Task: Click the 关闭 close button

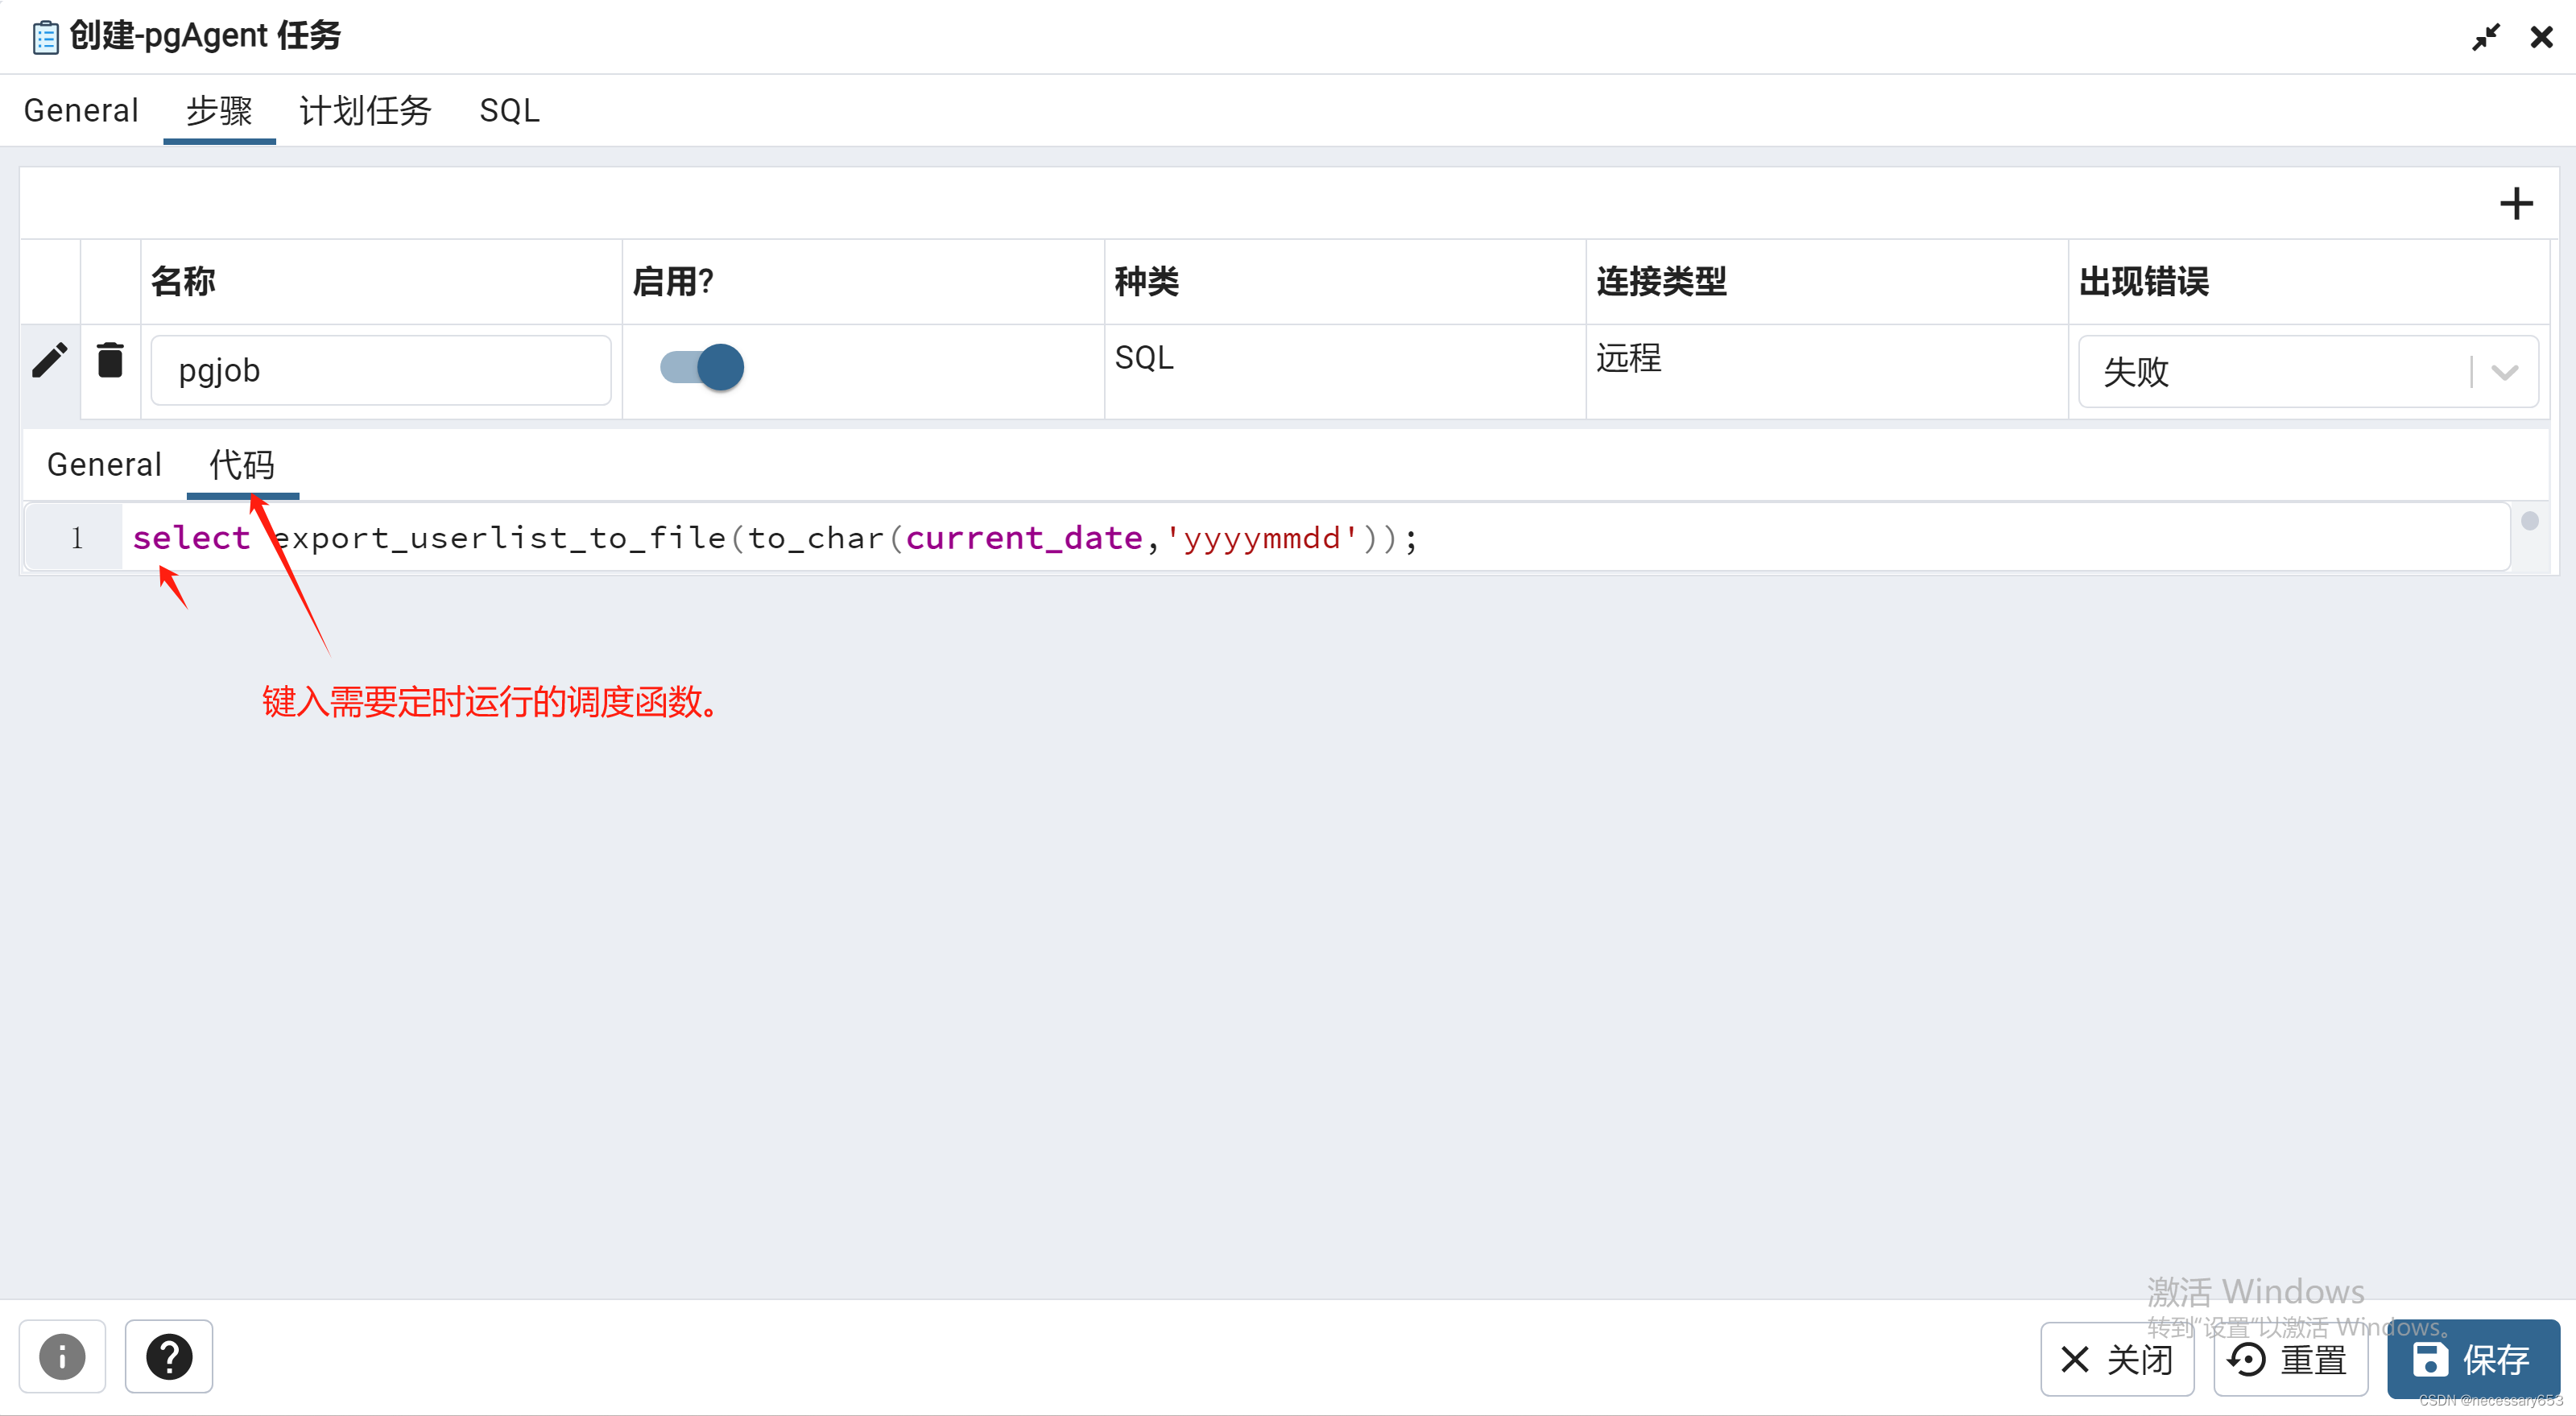Action: click(x=2117, y=1359)
